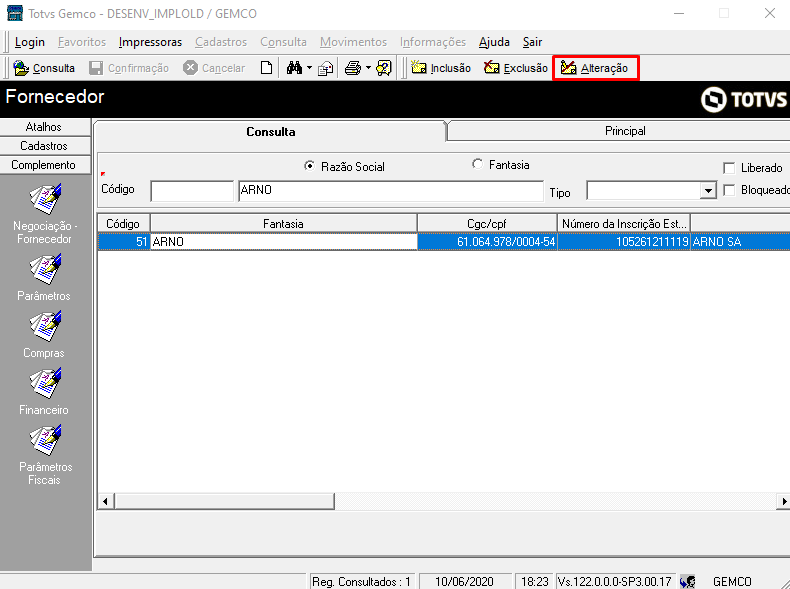Click the version Vs.122.0.0.0-SP3.00.17 status text
Image resolution: width=790 pixels, height=589 pixels.
point(614,582)
